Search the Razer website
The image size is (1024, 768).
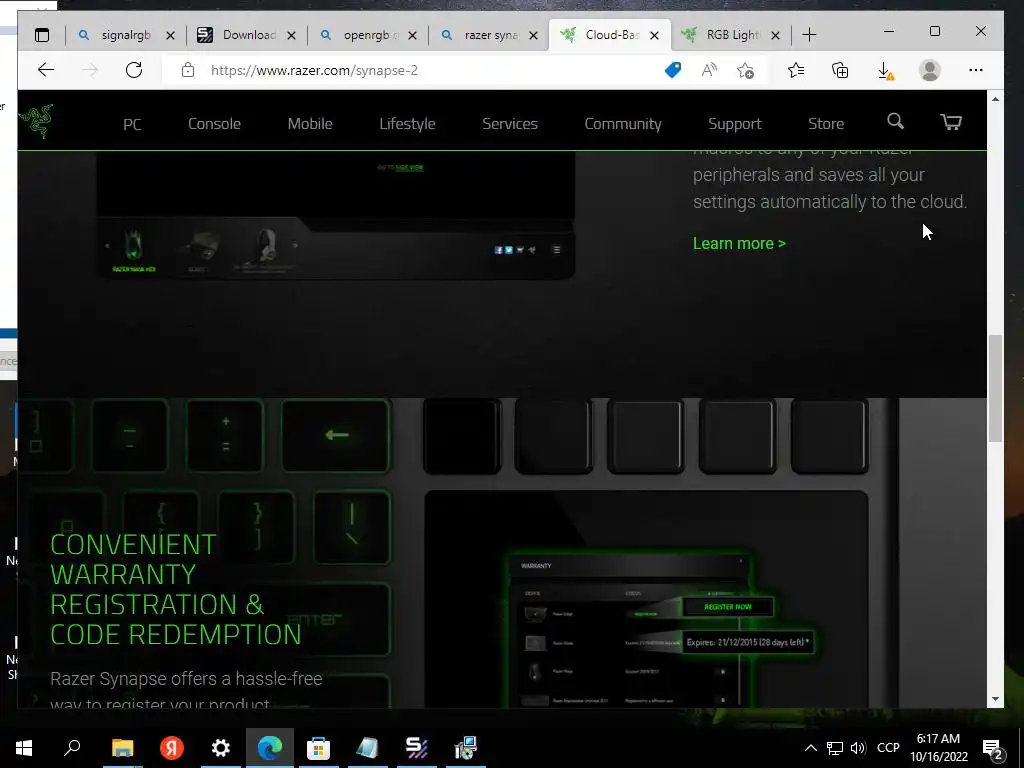tap(895, 121)
